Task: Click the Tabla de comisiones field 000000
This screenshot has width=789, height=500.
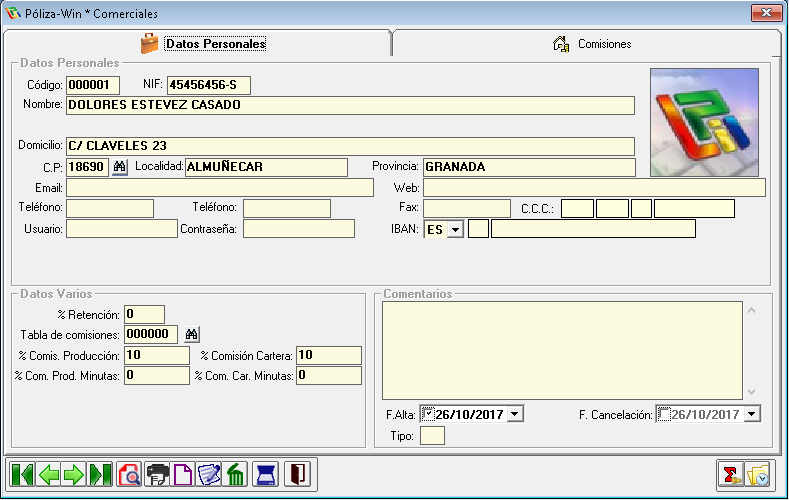Action: tap(151, 334)
